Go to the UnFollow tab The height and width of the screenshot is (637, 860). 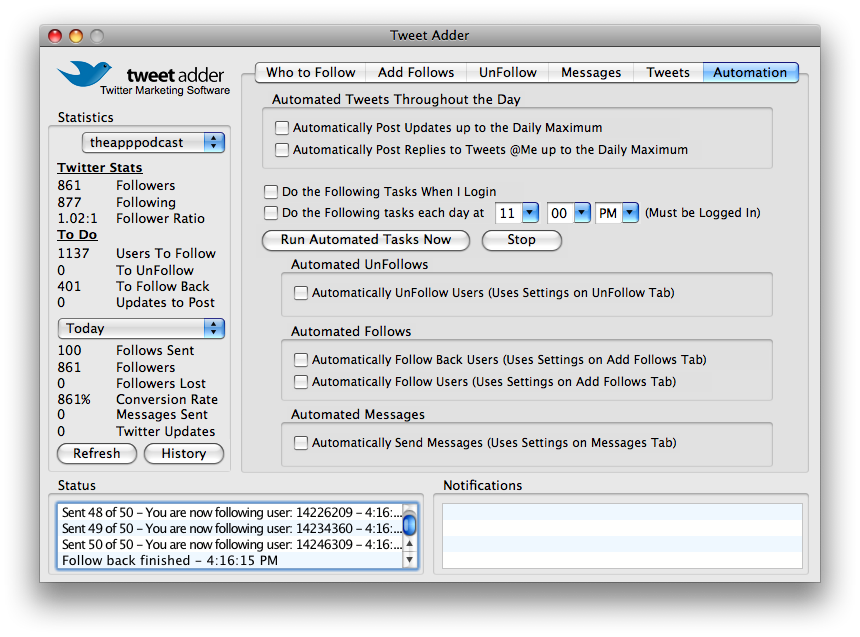click(507, 72)
